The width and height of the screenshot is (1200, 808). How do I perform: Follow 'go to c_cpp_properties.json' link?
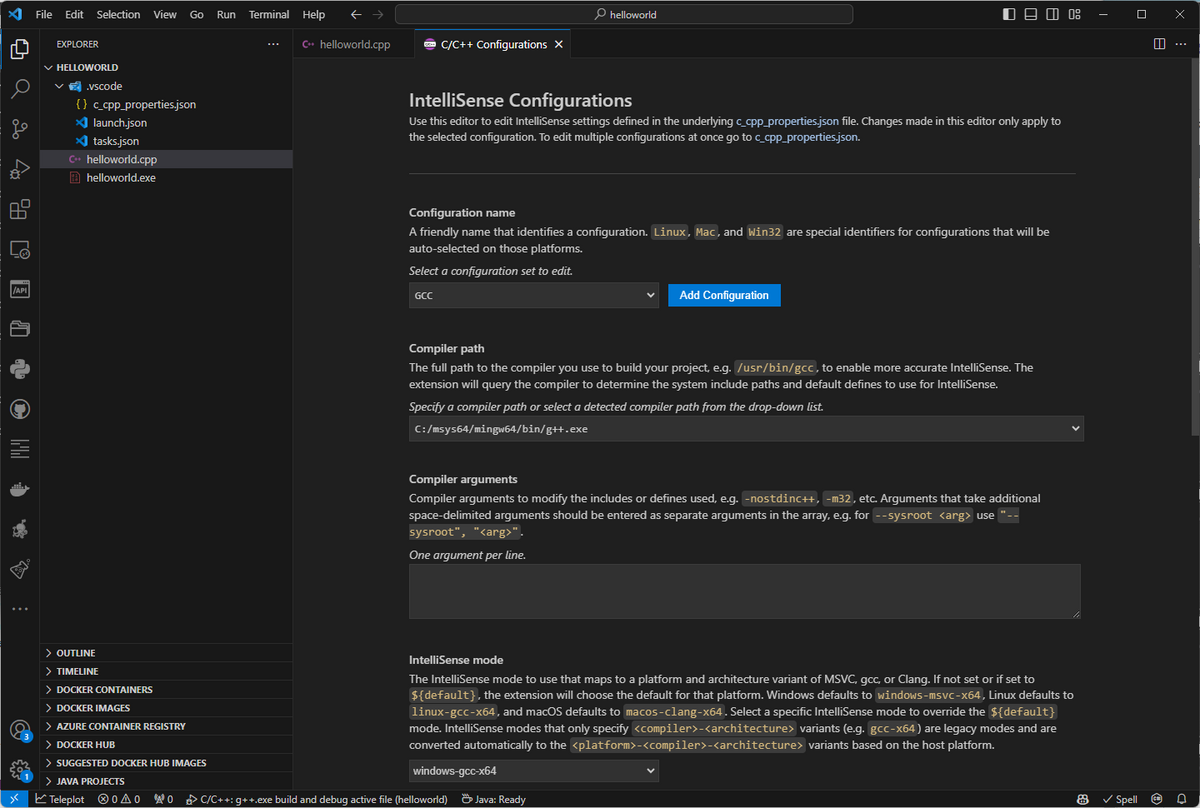806,138
